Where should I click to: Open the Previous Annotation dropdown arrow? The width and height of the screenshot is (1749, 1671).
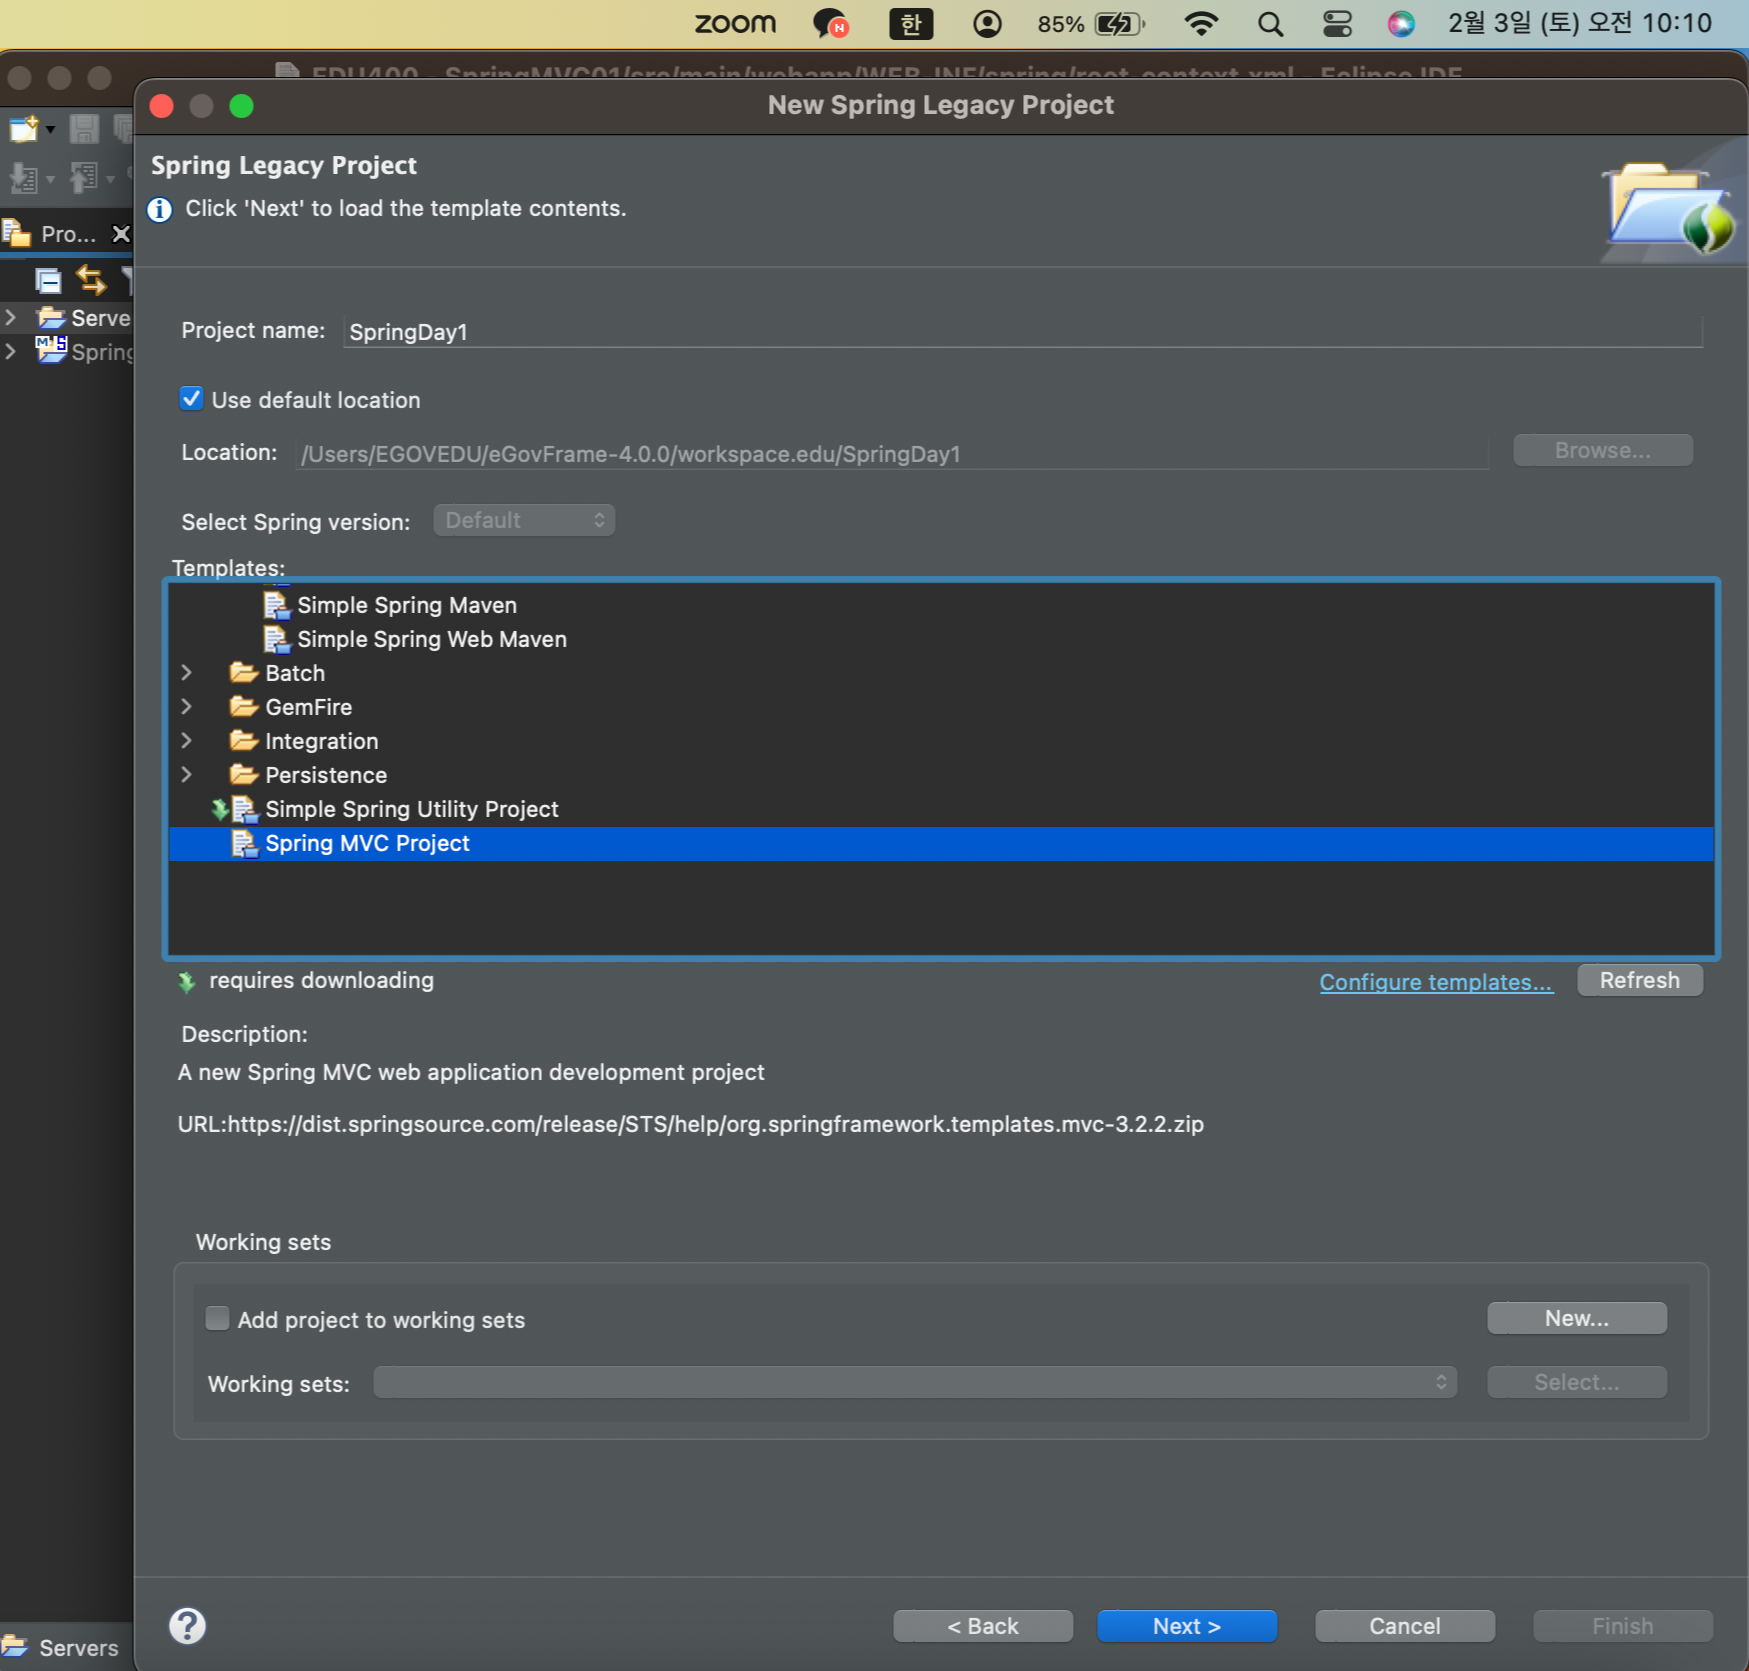point(110,180)
